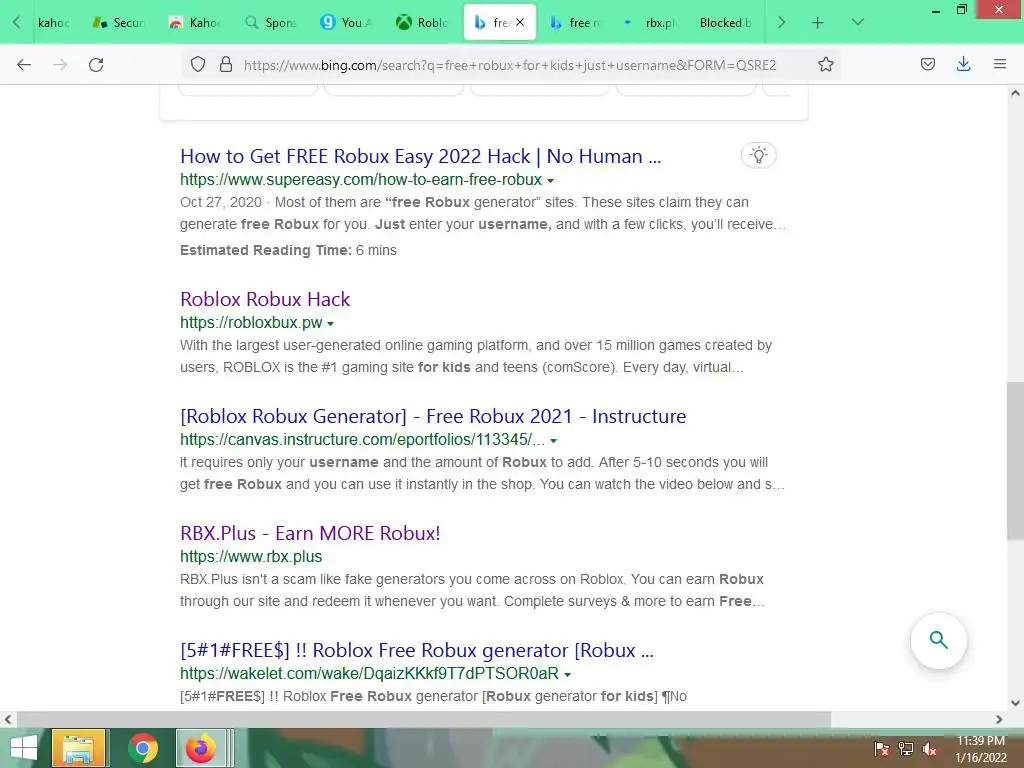The image size is (1024, 768).
Task: Switch to the Spons tab
Action: point(270,23)
